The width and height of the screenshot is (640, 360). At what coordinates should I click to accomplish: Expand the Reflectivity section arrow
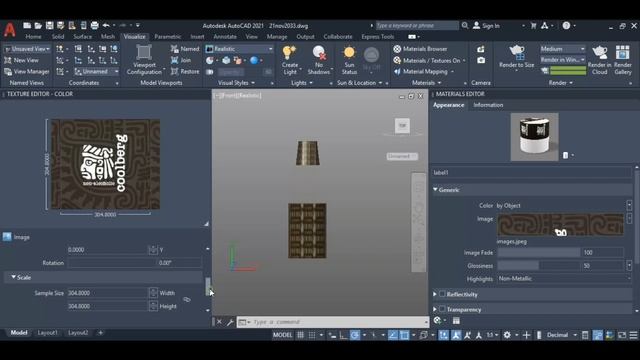435,294
